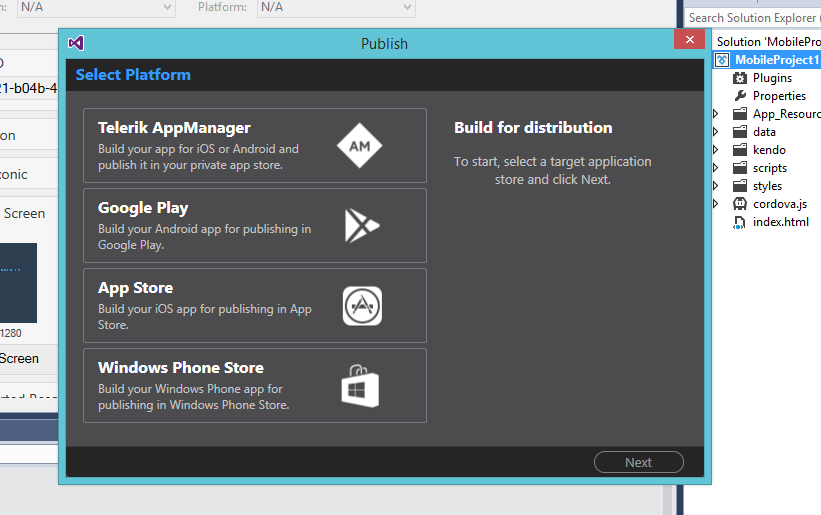
Task: Click the styles folder icon
Action: pyautogui.click(x=740, y=186)
